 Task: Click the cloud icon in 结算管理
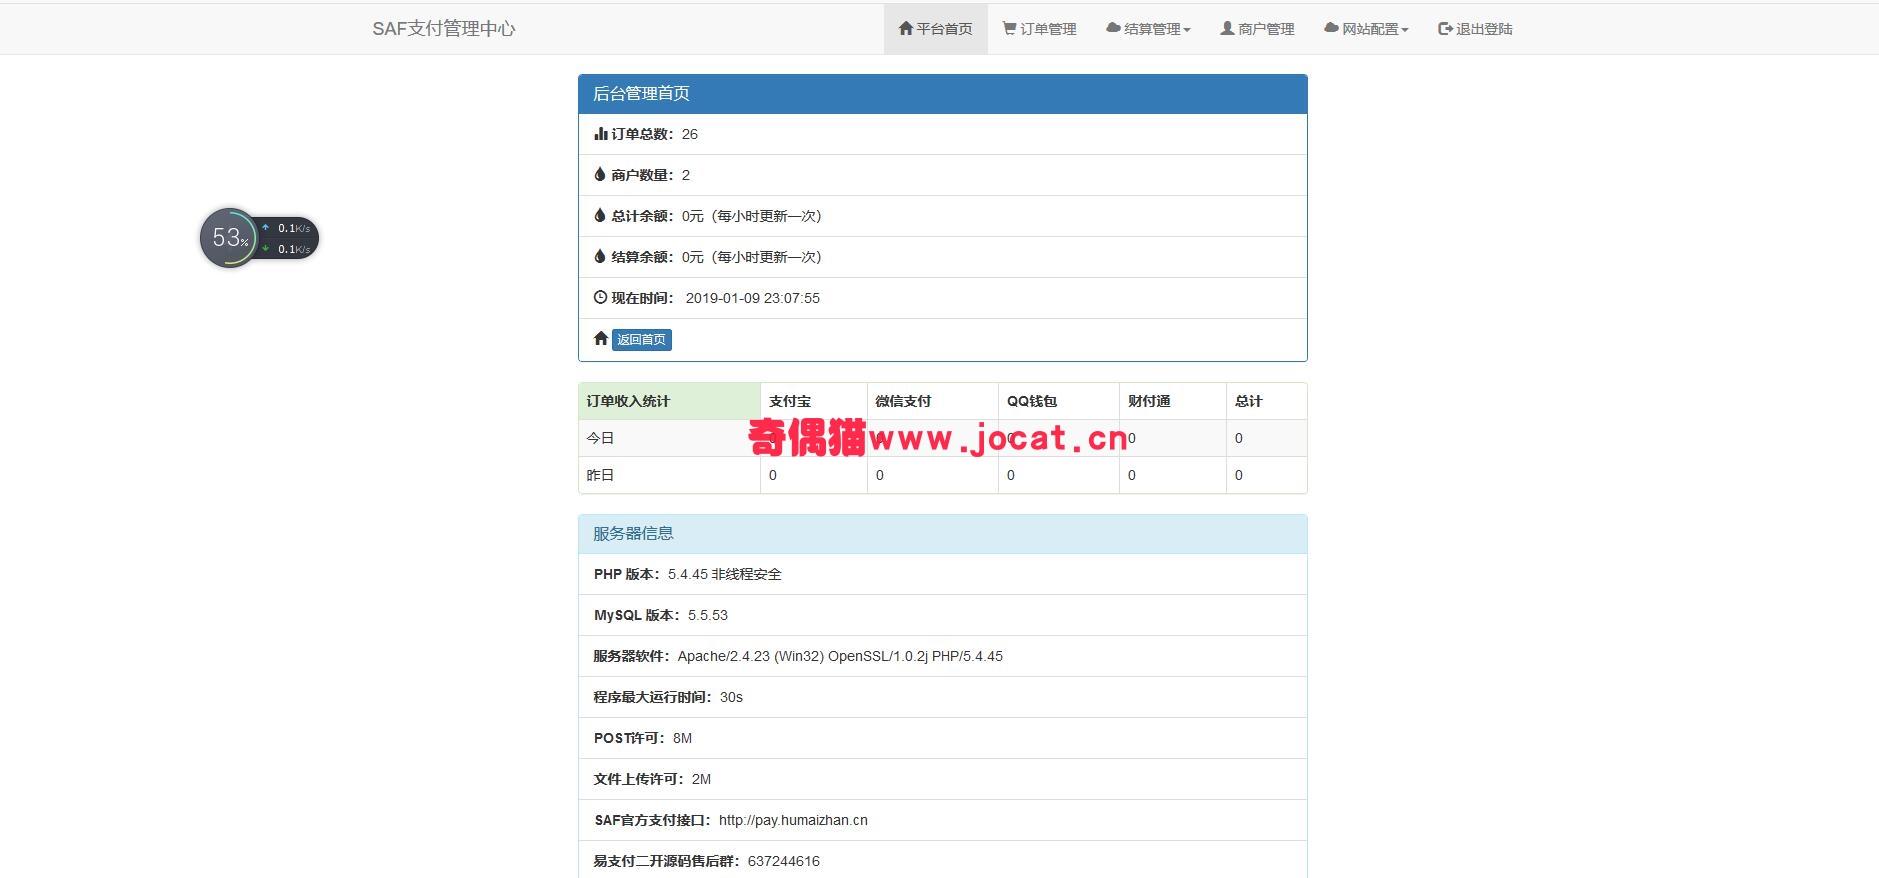1113,29
